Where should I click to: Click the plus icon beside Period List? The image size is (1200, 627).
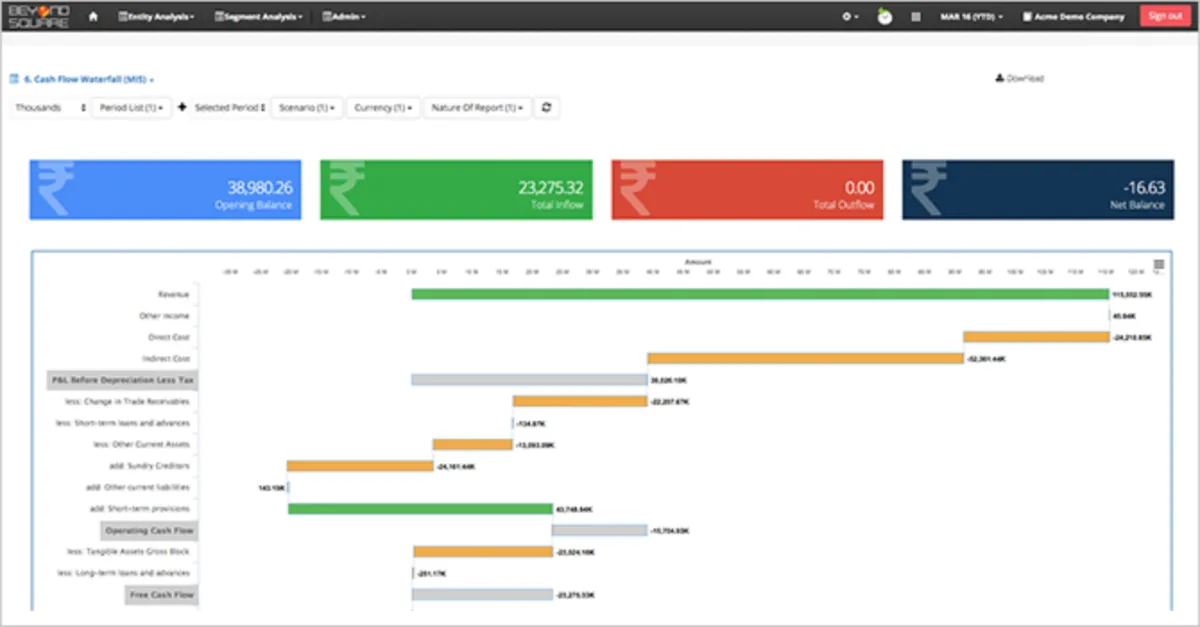click(182, 107)
